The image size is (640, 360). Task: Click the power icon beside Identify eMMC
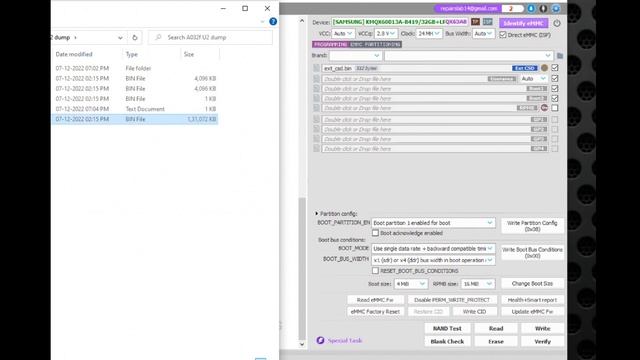tap(557, 23)
